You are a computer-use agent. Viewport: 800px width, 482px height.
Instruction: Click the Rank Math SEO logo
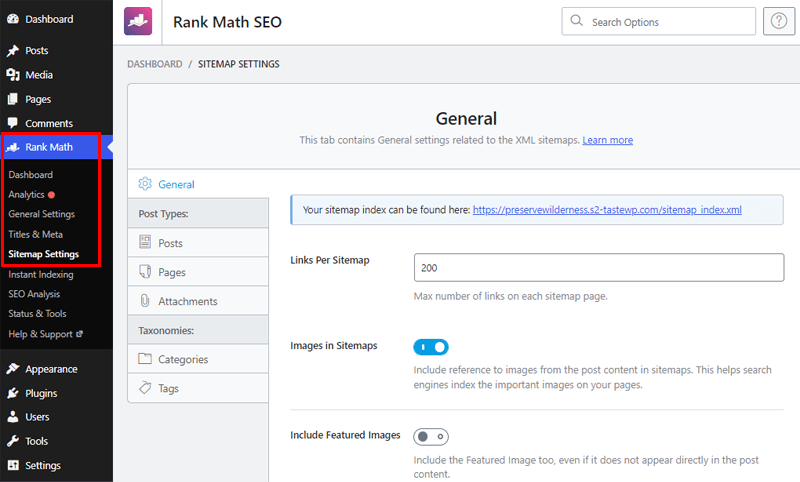pos(138,21)
